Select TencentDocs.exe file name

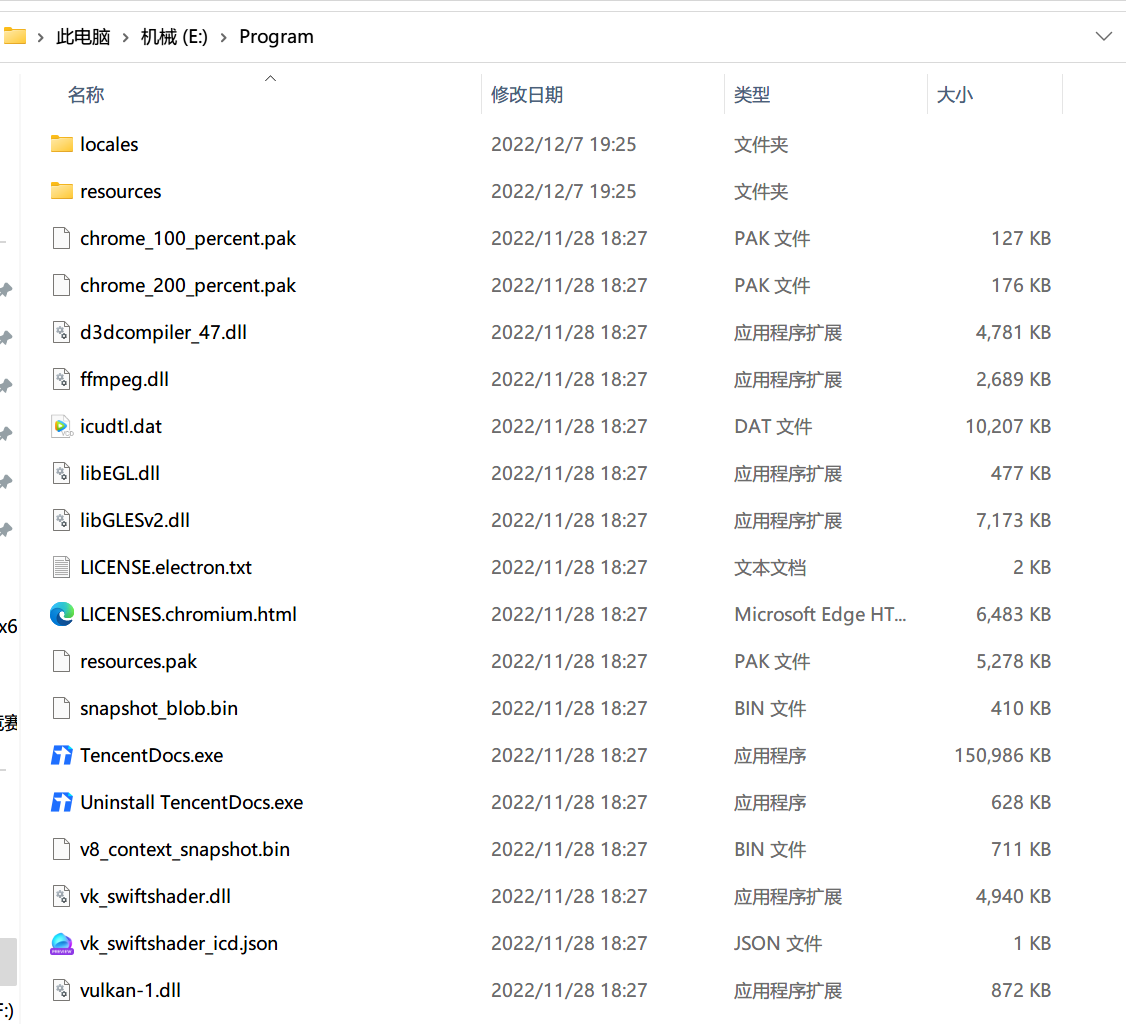click(152, 755)
